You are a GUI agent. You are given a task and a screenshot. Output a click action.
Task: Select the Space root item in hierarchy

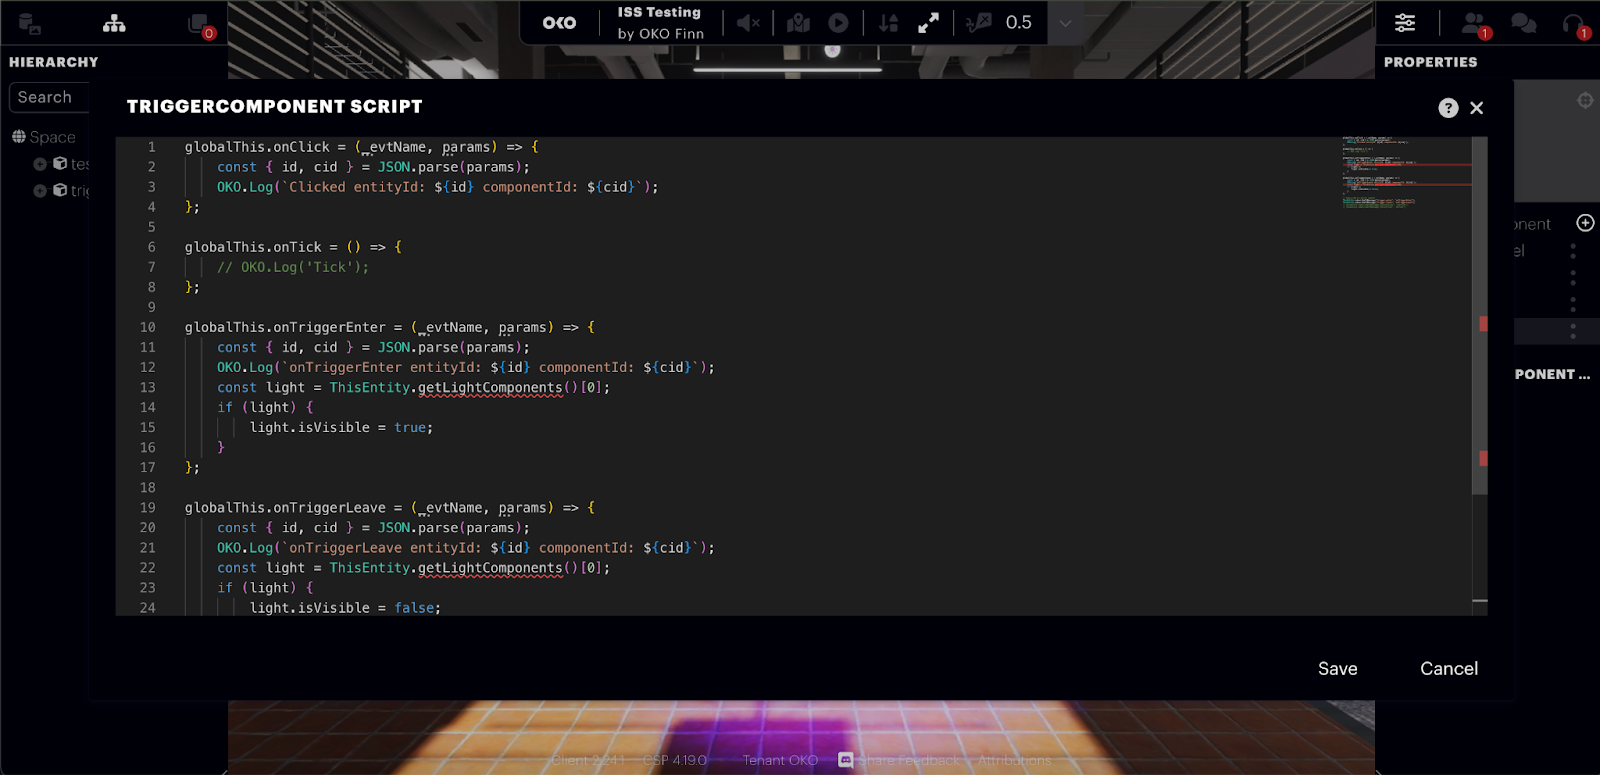click(52, 137)
